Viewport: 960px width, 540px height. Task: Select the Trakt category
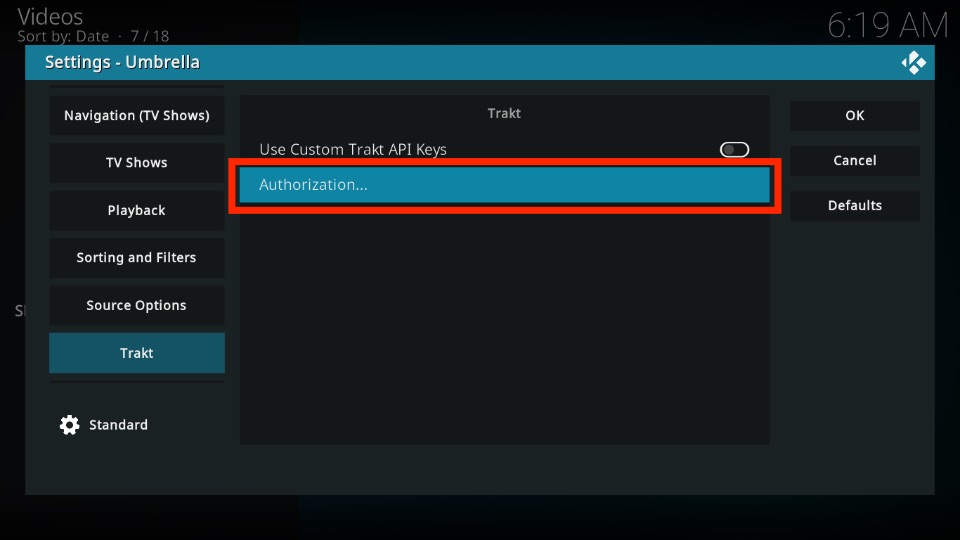tap(137, 353)
